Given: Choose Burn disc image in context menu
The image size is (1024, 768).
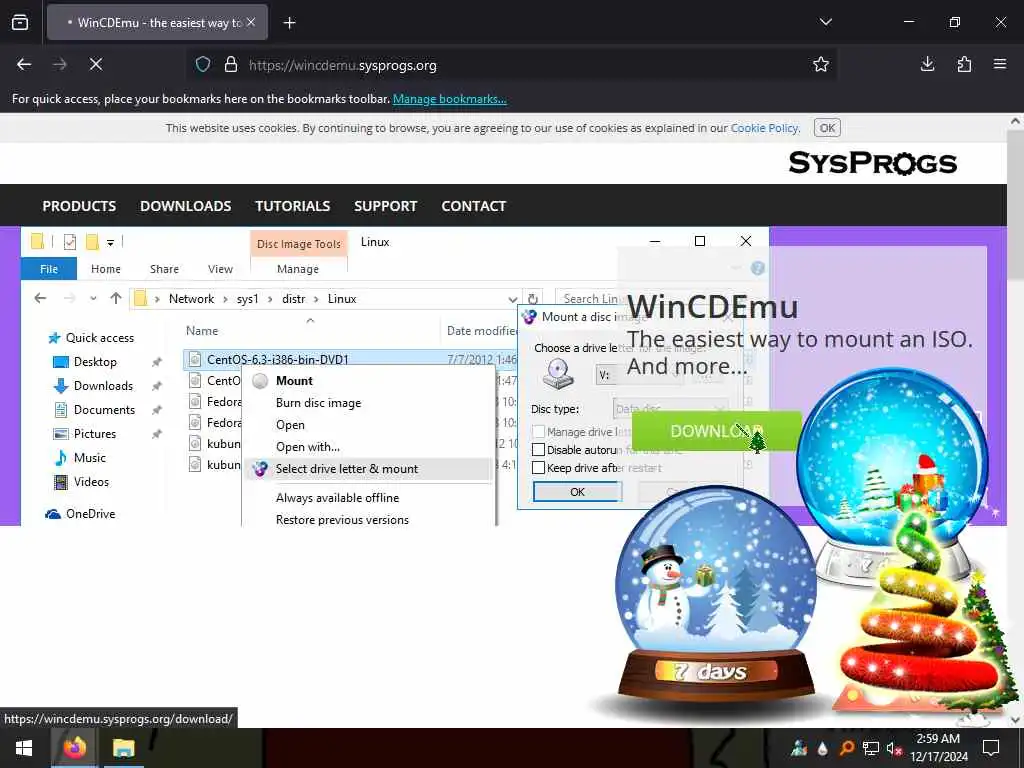Looking at the screenshot, I should pyautogui.click(x=318, y=403).
